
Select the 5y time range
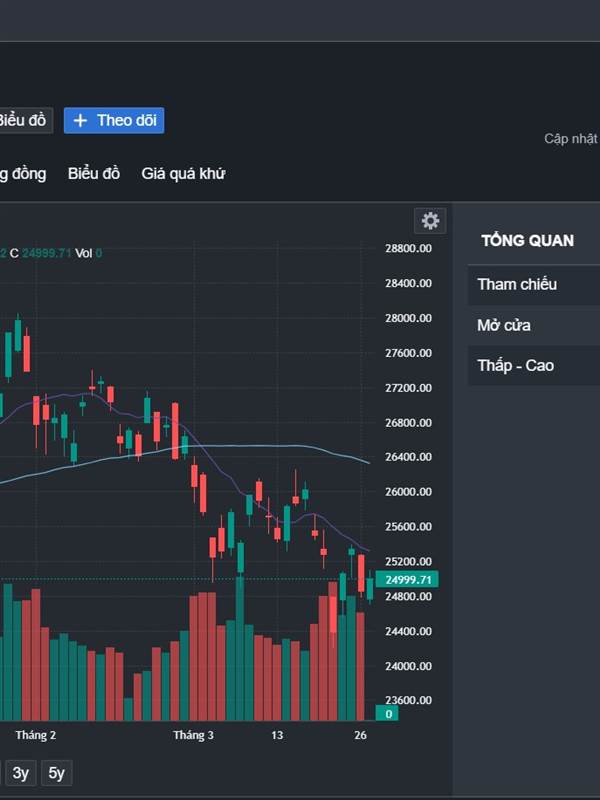[57, 772]
